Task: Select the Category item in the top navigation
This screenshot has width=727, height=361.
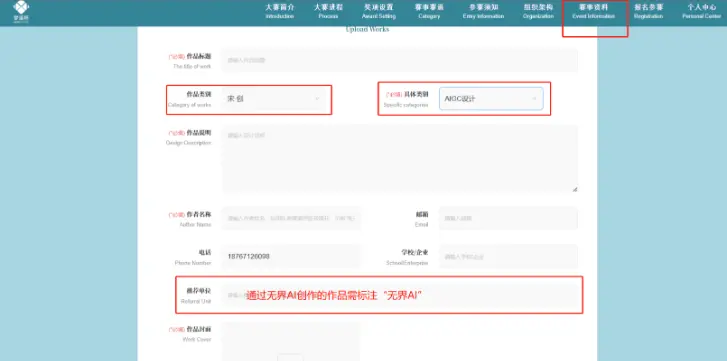Action: click(x=429, y=12)
